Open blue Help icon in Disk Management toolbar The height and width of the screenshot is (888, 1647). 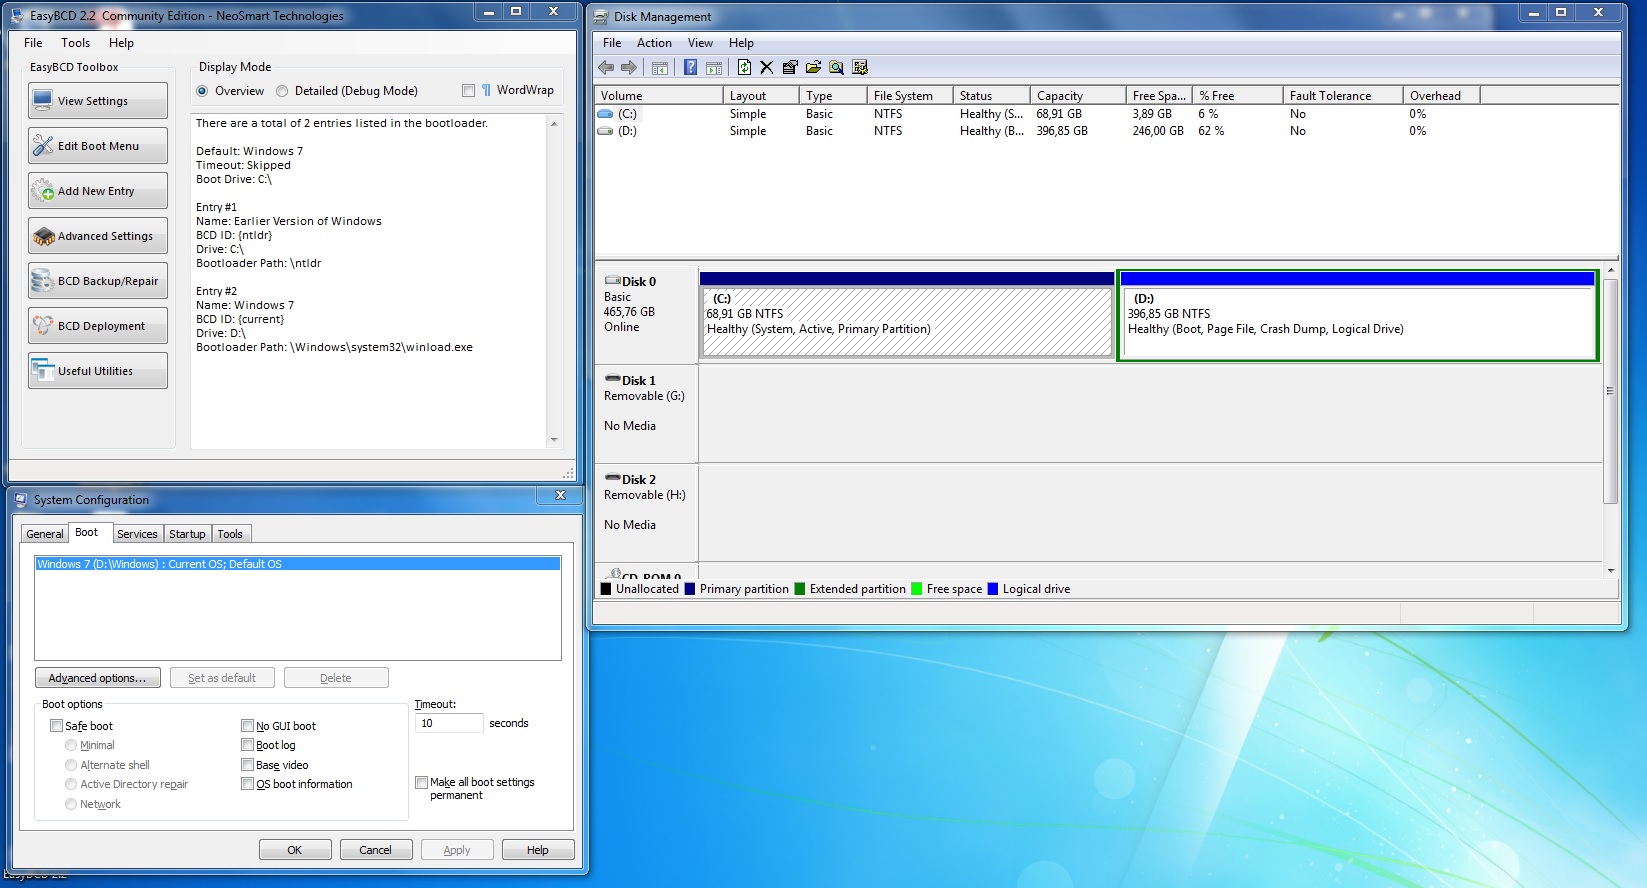click(x=690, y=67)
